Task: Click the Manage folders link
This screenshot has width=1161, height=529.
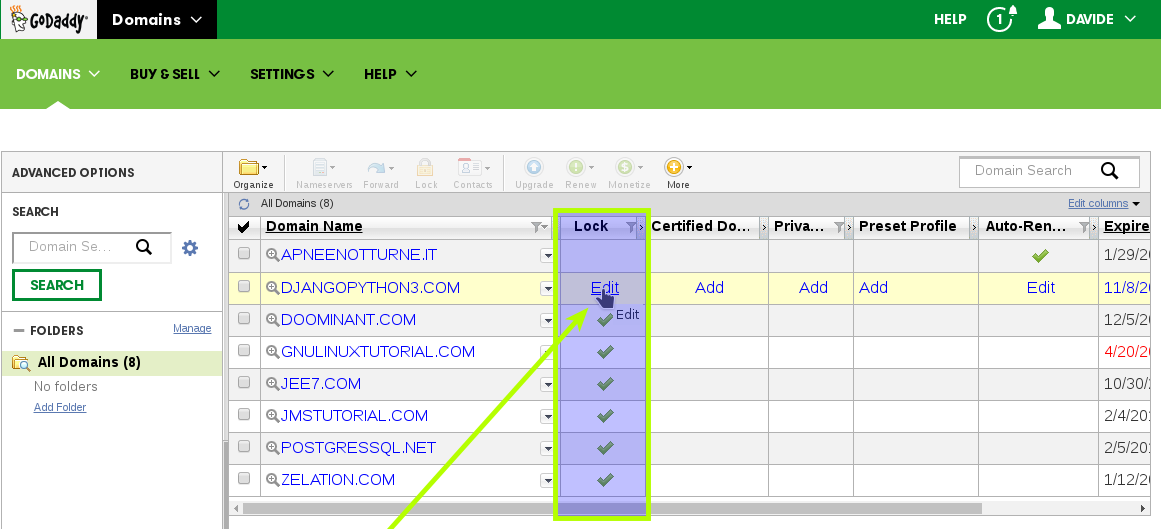Action: pyautogui.click(x=192, y=328)
